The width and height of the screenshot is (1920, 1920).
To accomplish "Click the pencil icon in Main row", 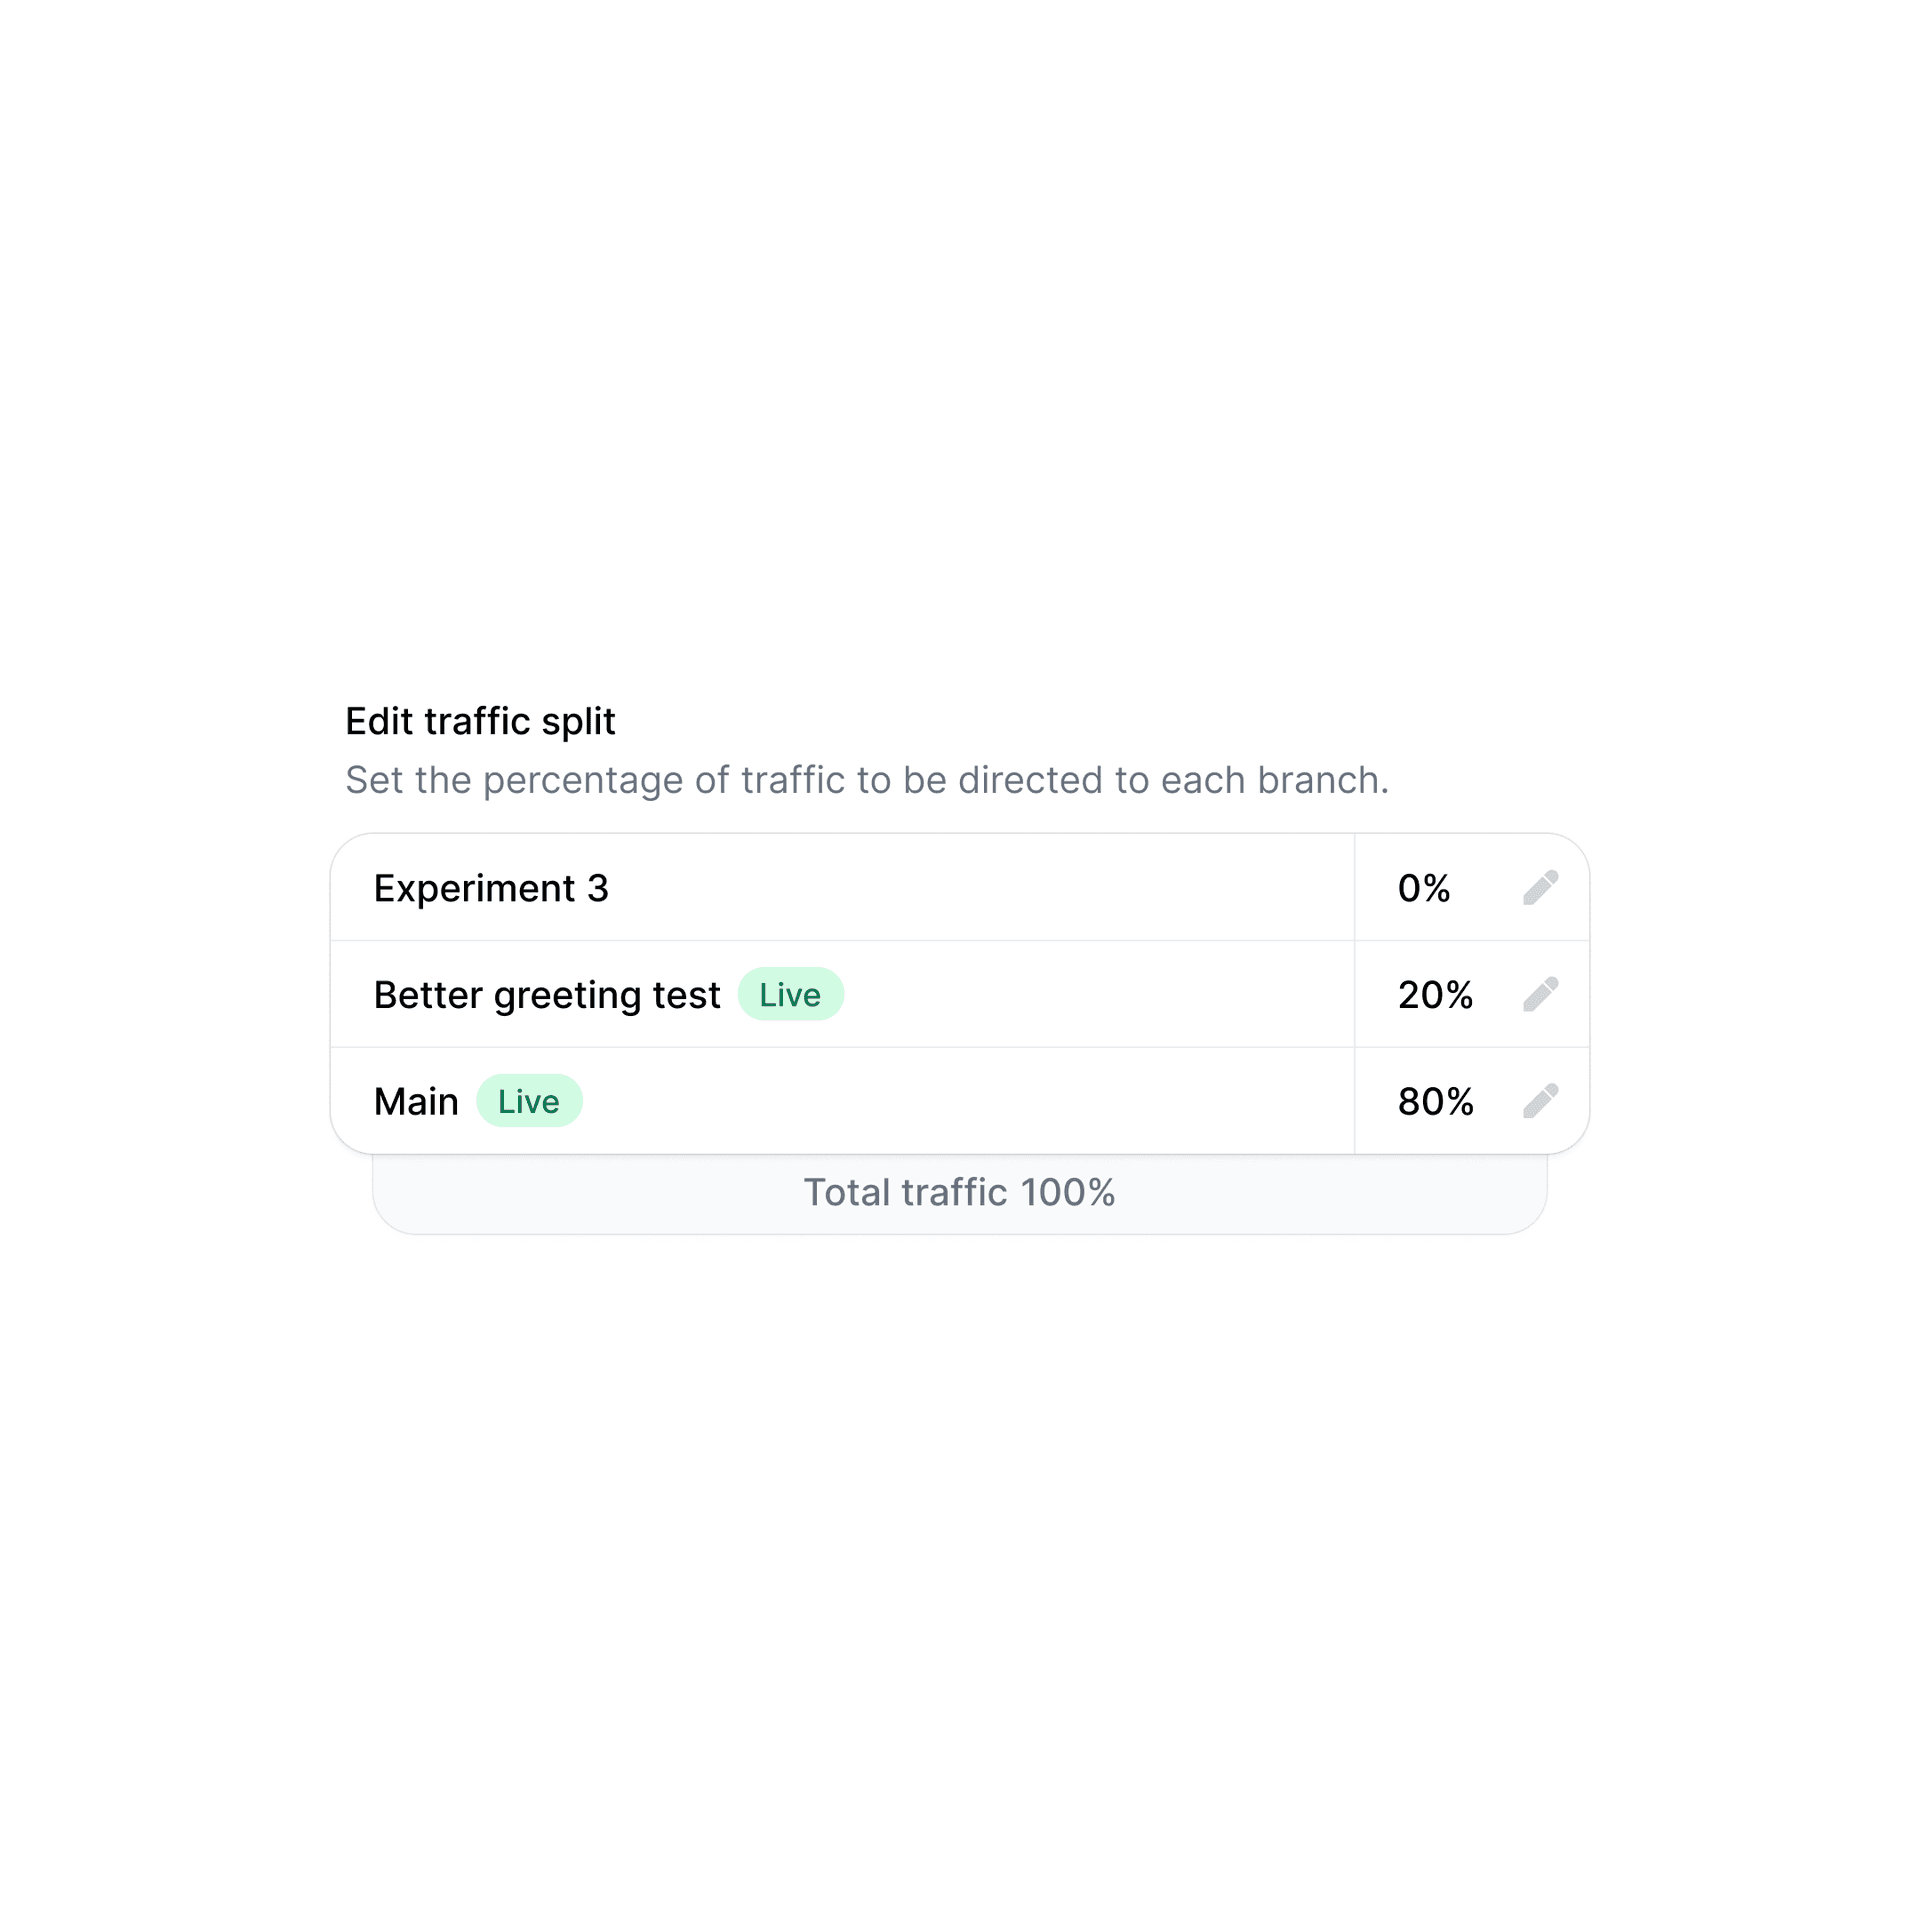I will (1540, 1101).
